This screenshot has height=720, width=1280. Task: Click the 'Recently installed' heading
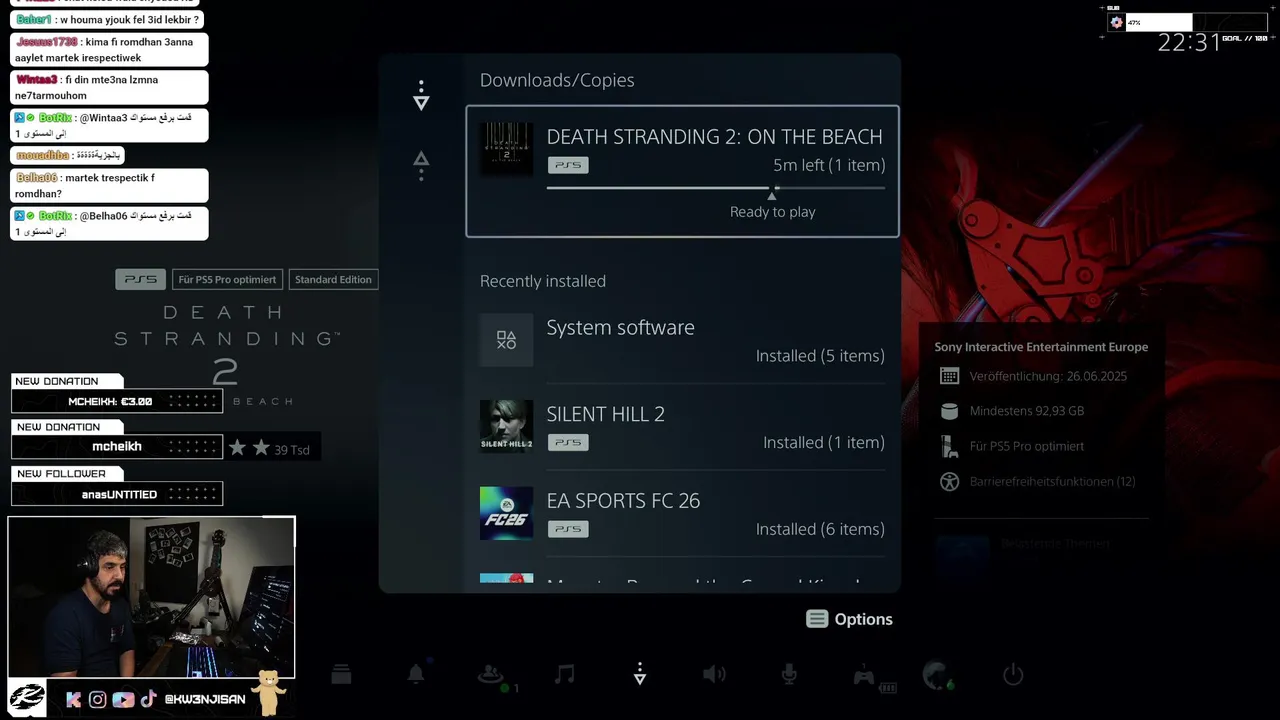point(543,281)
